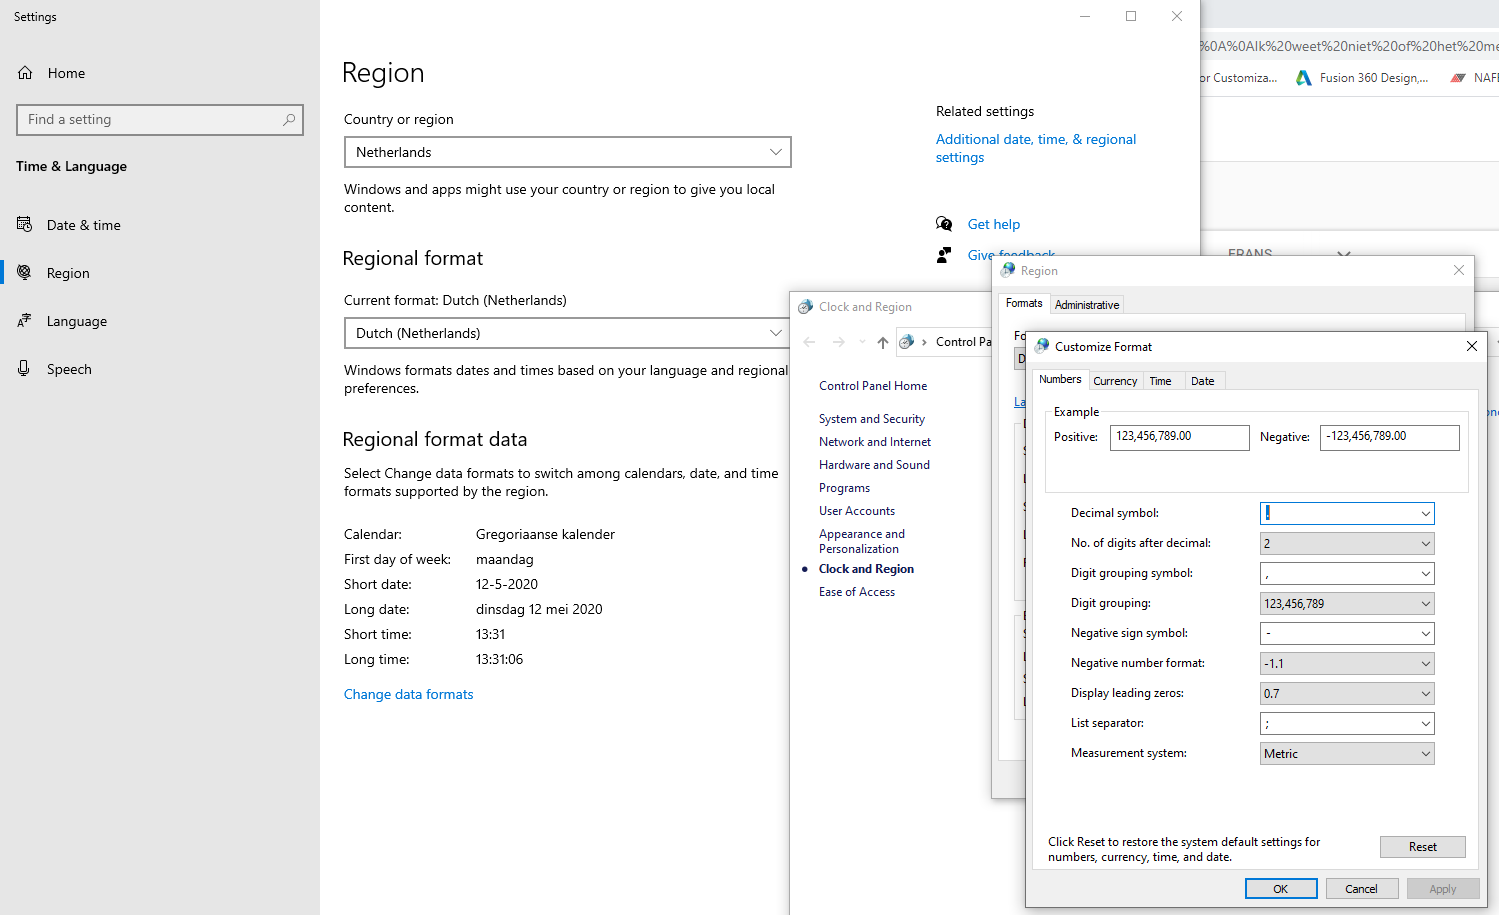Click the search magnifier in Find a setting
Viewport: 1499px width, 915px height.
click(289, 120)
